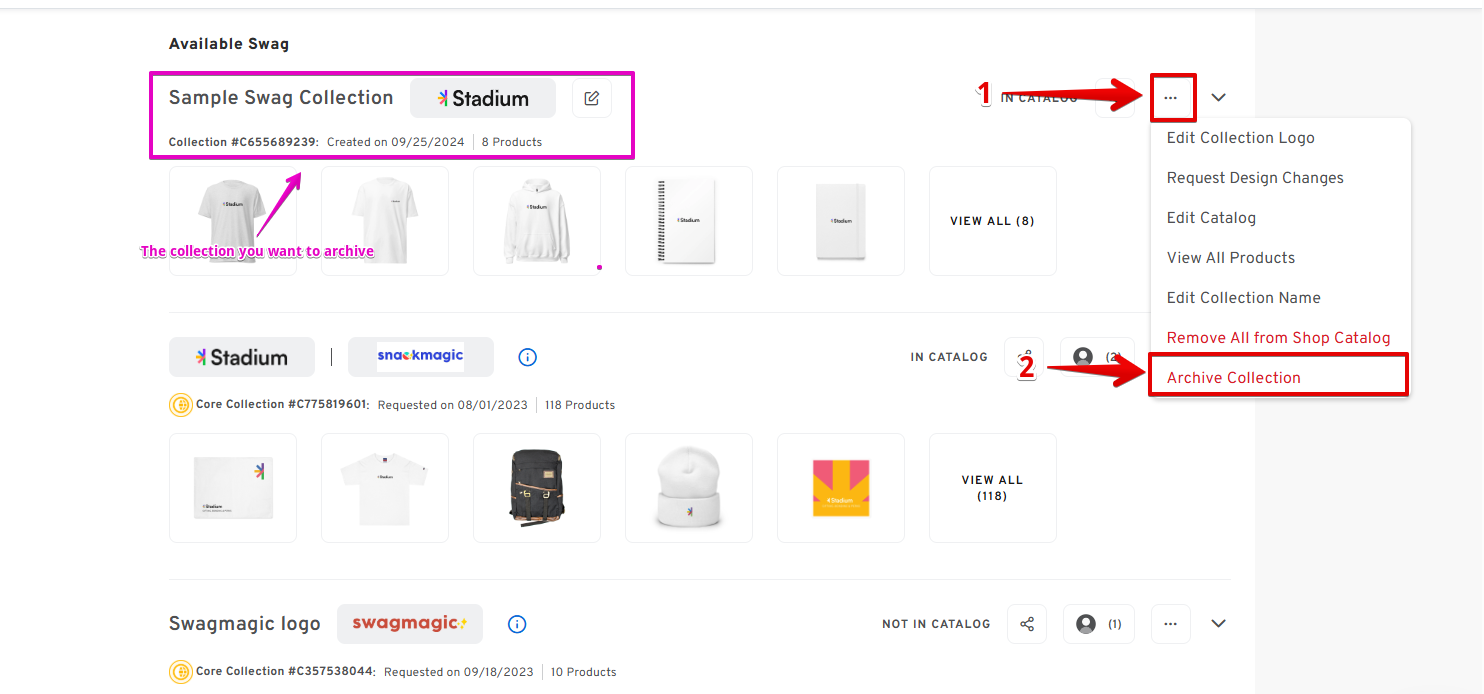Open the users button showing (1)

[1098, 624]
